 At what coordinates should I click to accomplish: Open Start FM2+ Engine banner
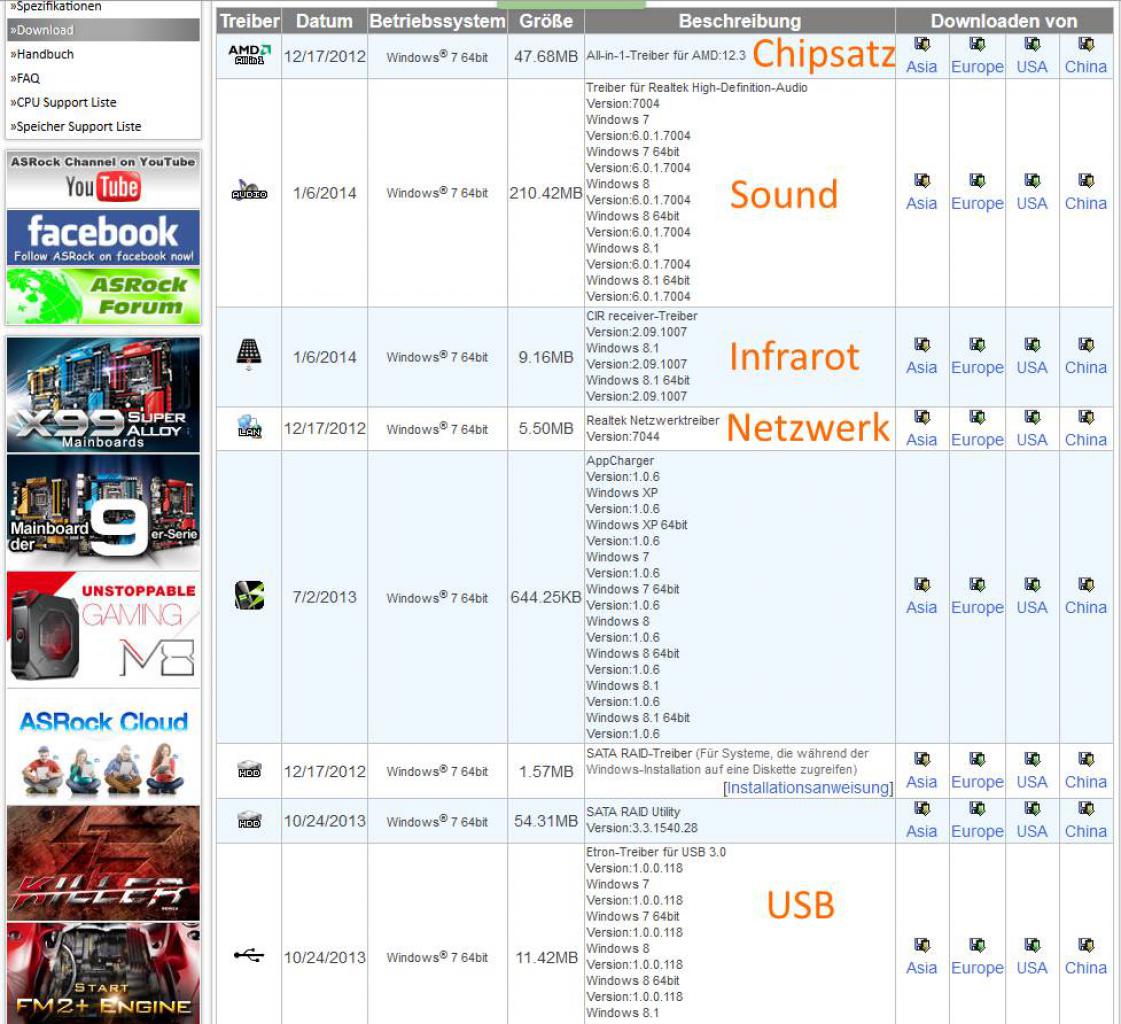pyautogui.click(x=103, y=973)
